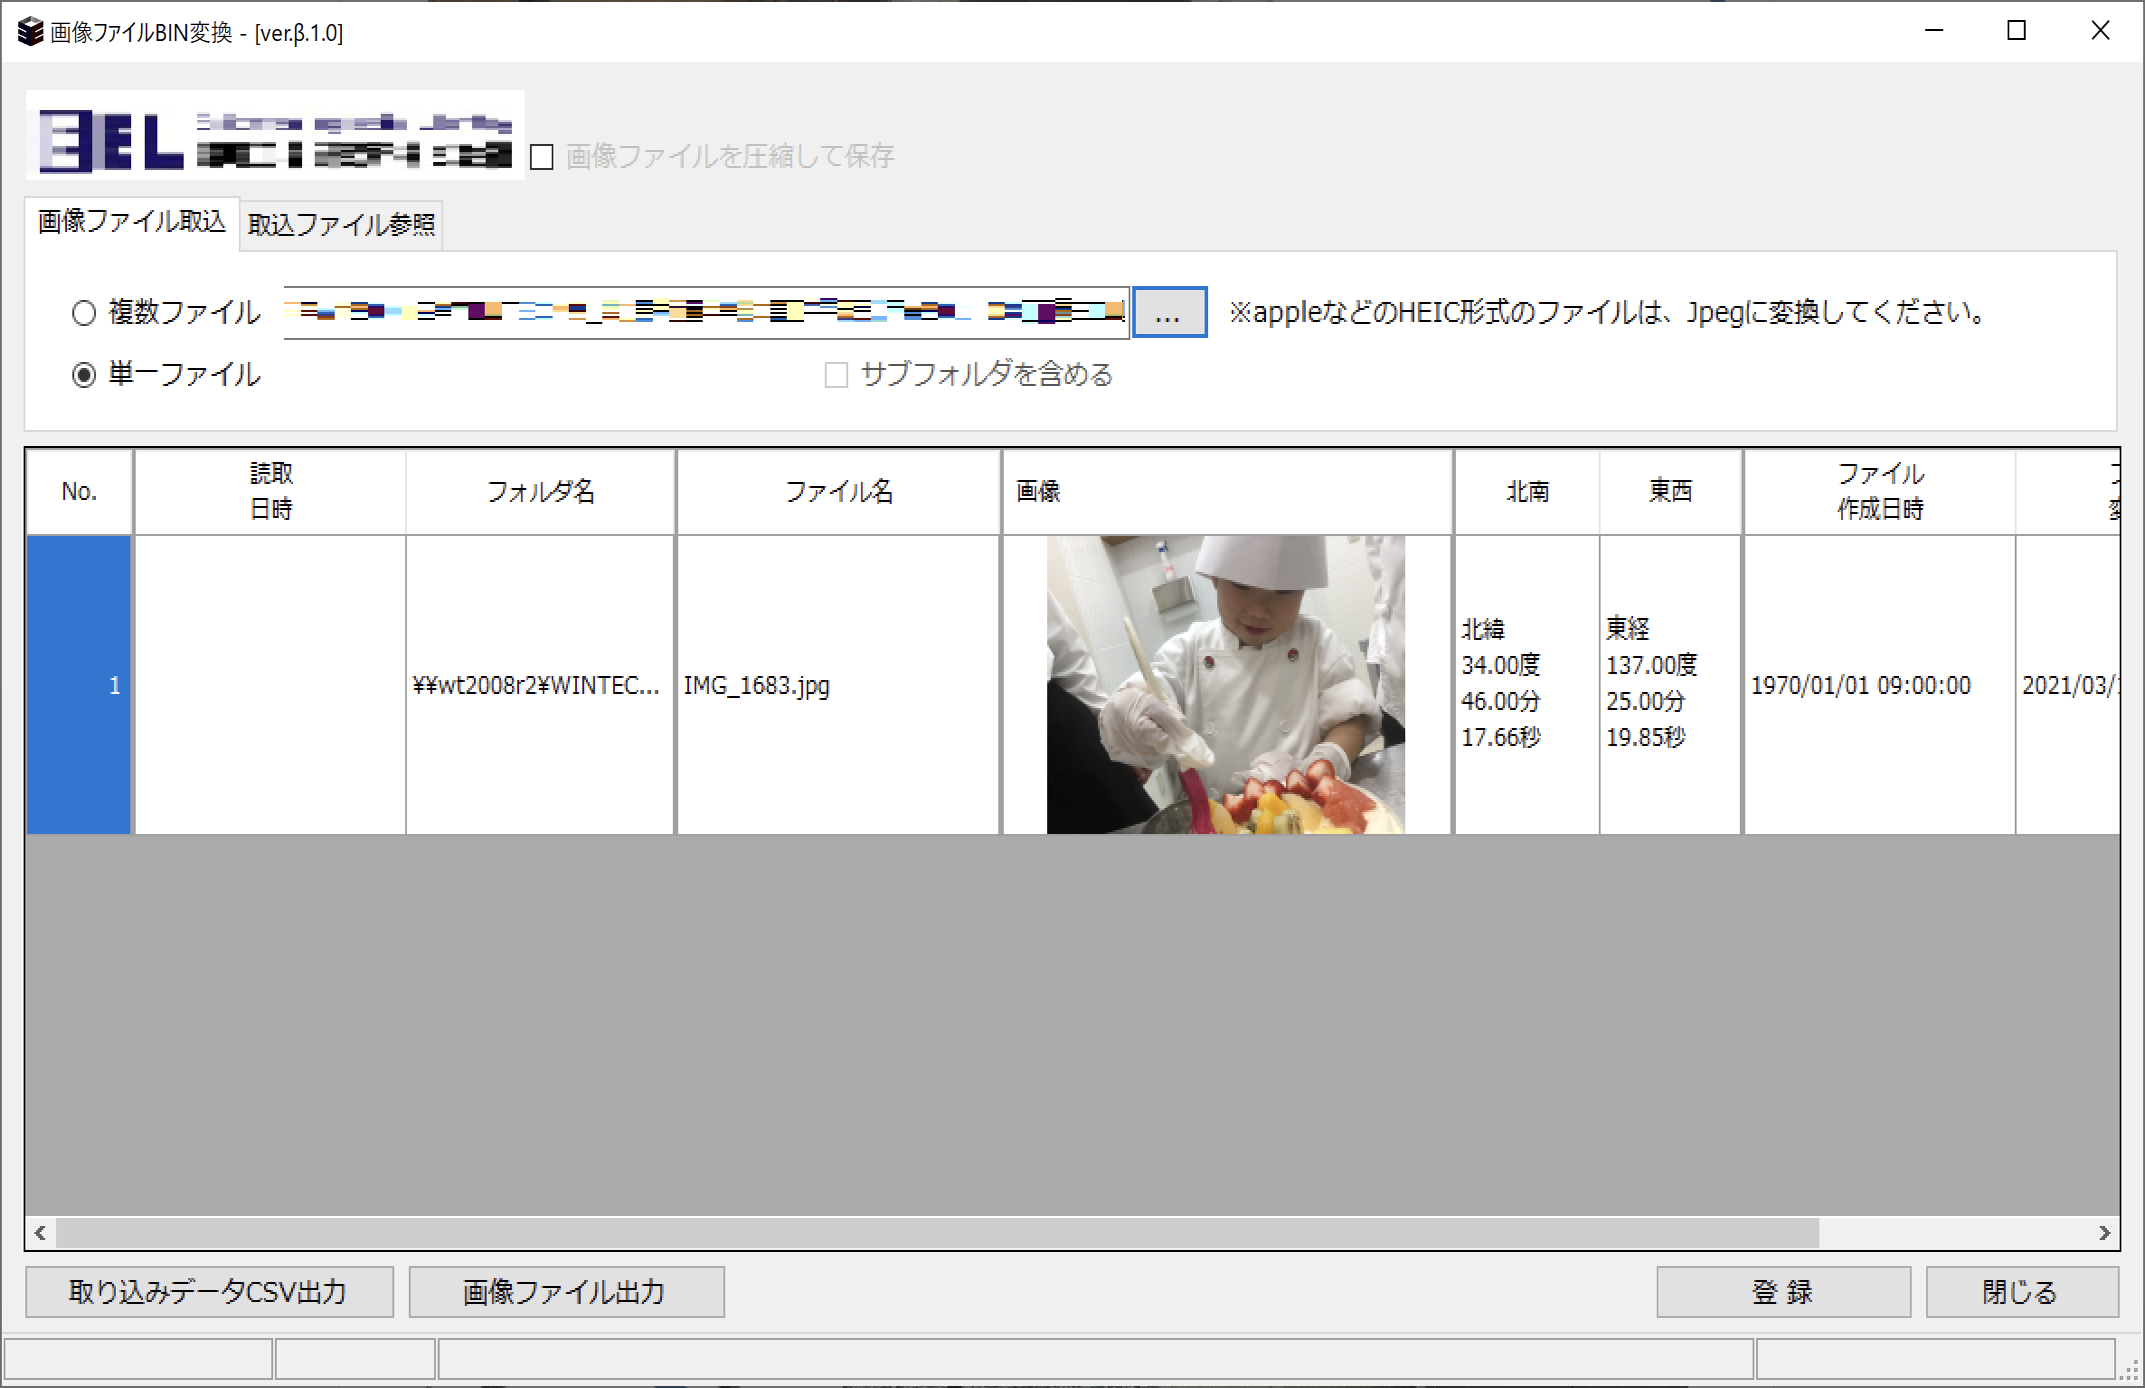Click the file path input field

coord(705,313)
